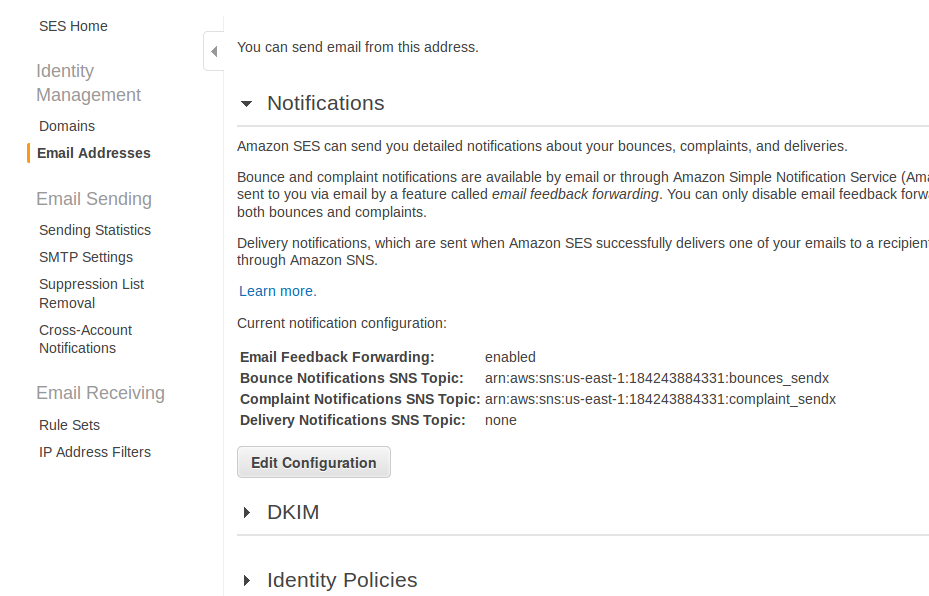
Task: Follow the Learn more link
Action: [x=278, y=291]
